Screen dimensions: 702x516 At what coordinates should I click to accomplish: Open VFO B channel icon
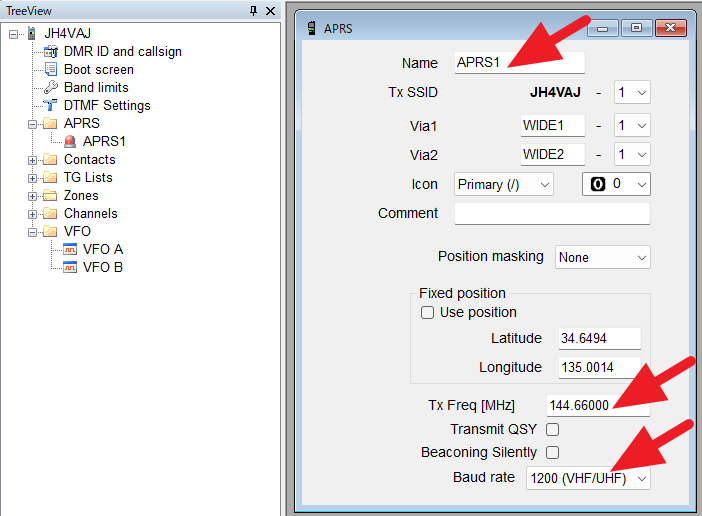pyautogui.click(x=70, y=267)
